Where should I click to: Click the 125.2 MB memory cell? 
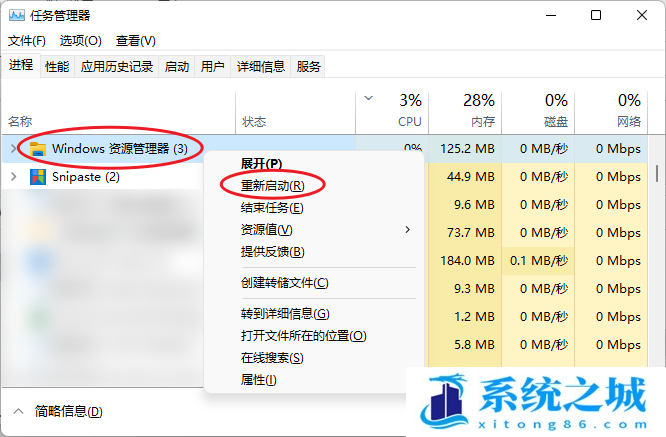coord(467,149)
